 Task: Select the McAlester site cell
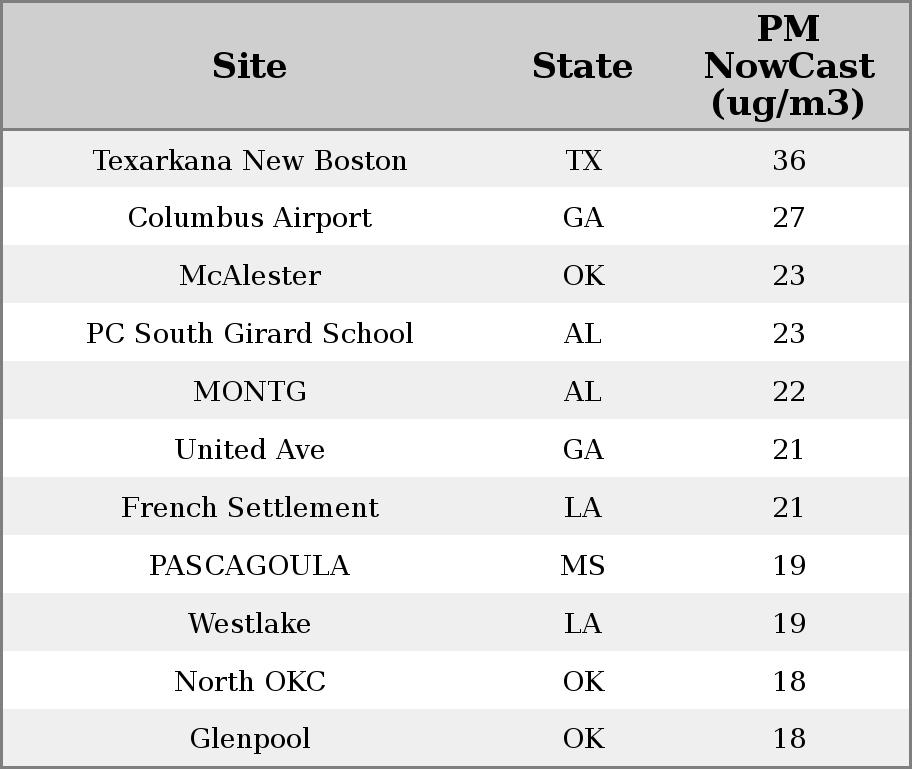pos(250,275)
